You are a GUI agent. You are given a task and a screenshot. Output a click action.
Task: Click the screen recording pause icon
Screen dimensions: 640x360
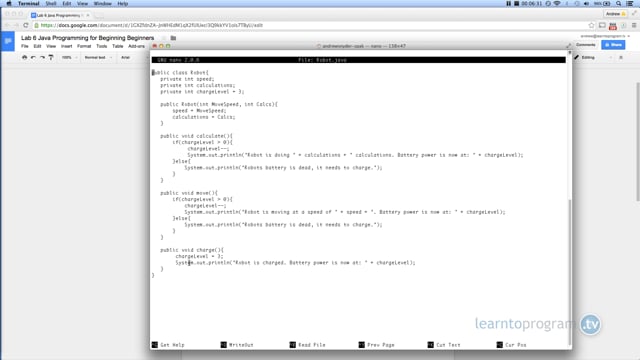[x=509, y=4]
